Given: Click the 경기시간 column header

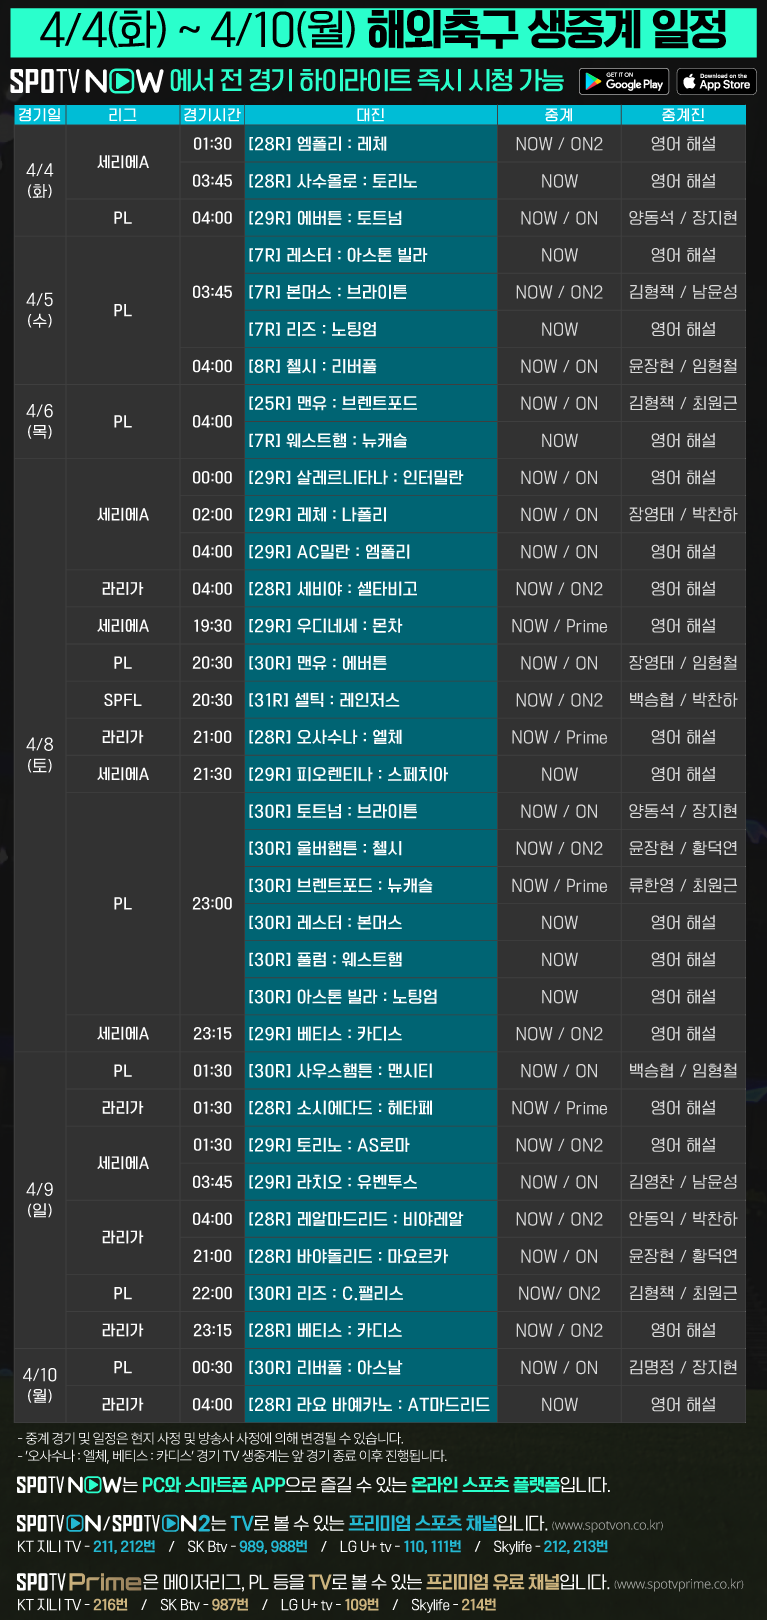Looking at the screenshot, I should [211, 115].
